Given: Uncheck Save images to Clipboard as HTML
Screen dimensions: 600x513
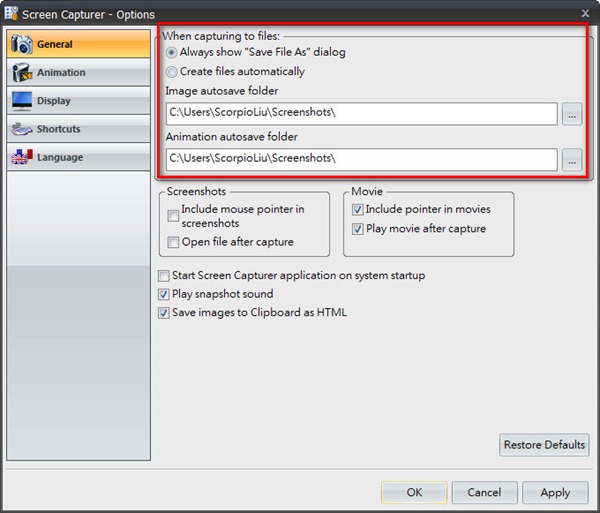Looking at the screenshot, I should (x=164, y=313).
